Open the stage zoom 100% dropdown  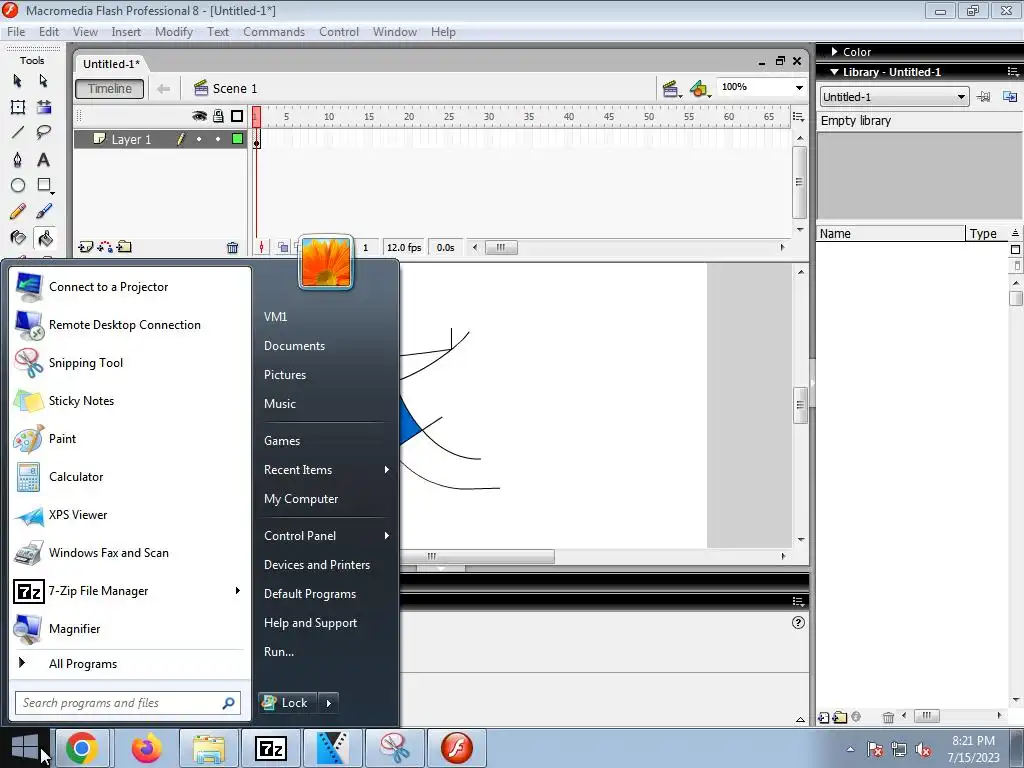pos(799,88)
